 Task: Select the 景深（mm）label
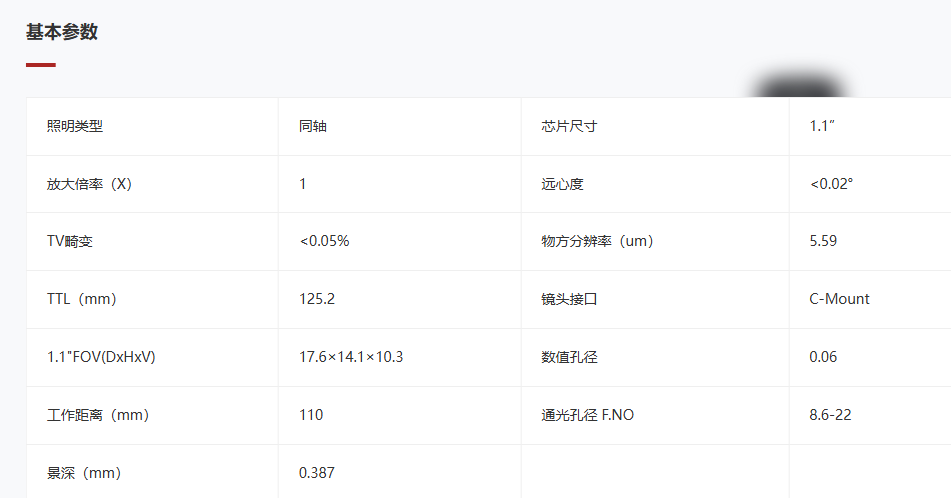click(84, 473)
